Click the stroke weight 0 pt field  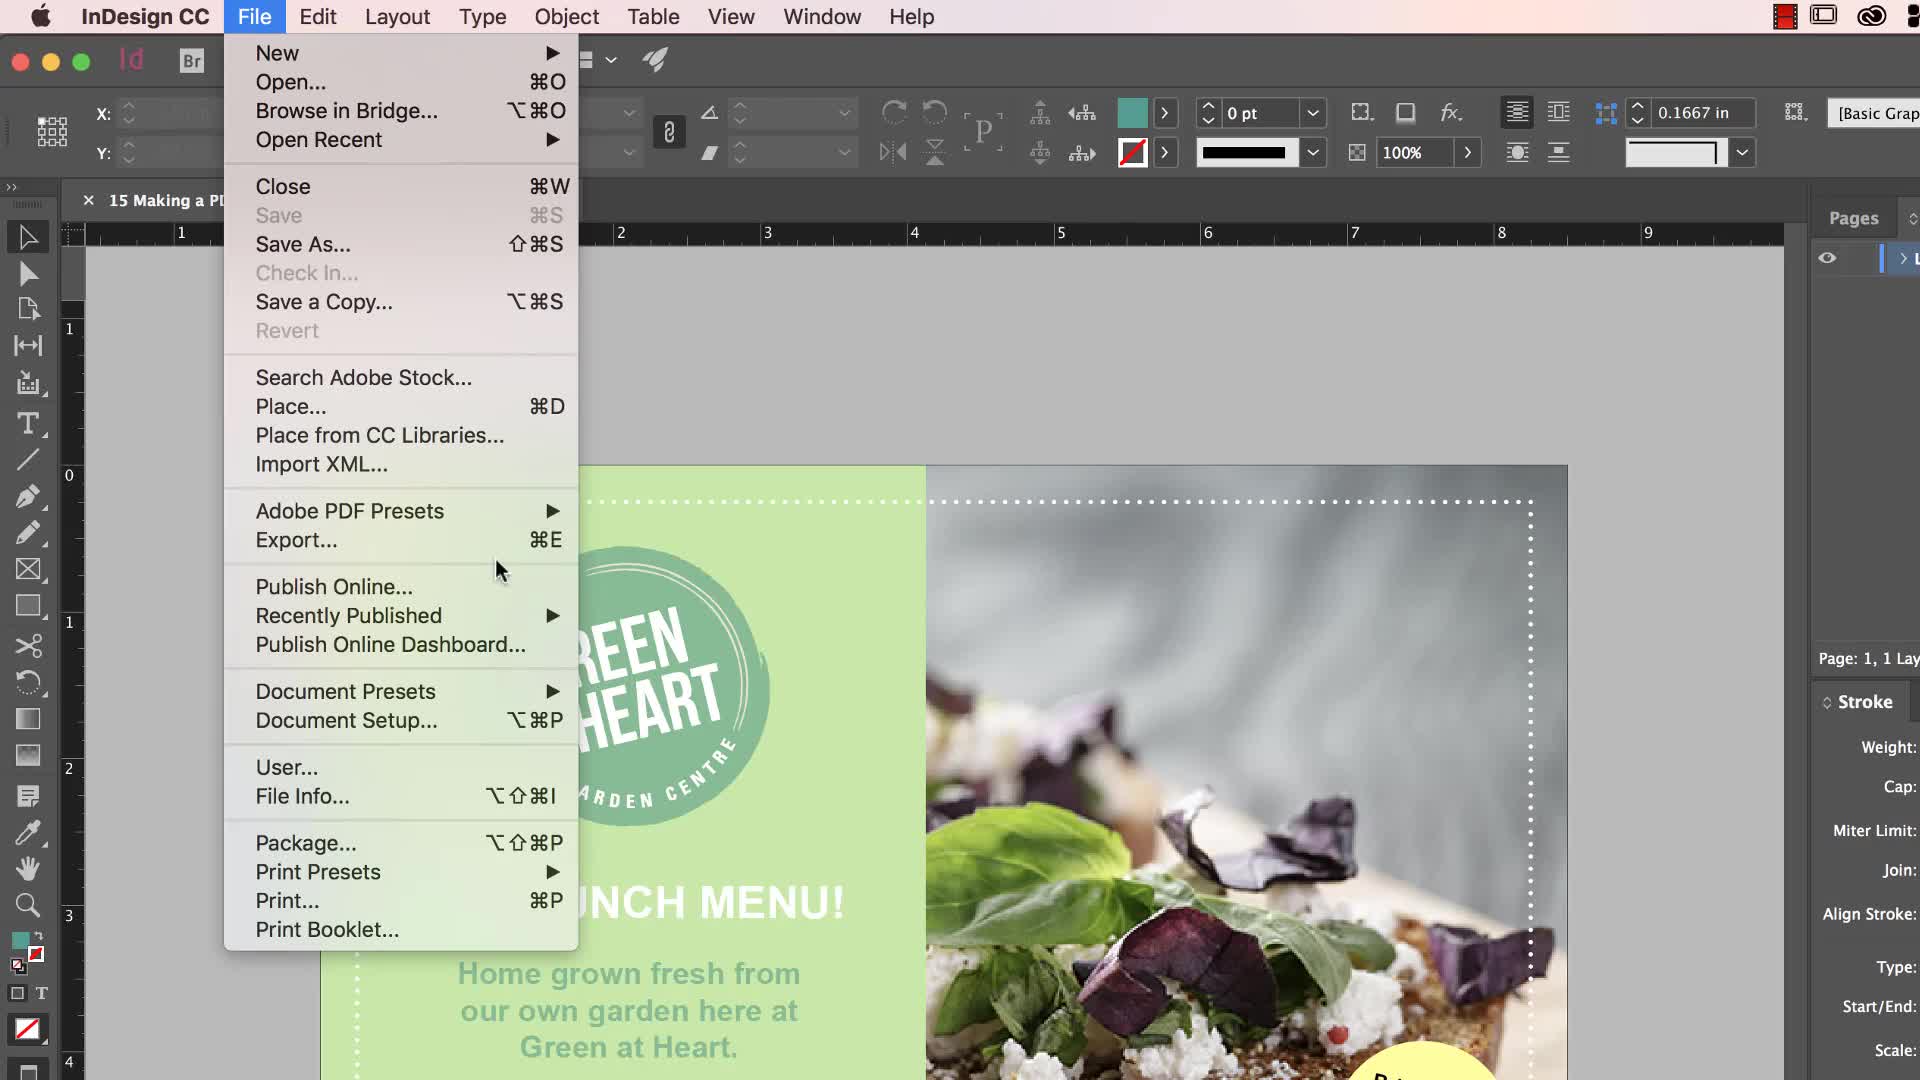point(1260,113)
